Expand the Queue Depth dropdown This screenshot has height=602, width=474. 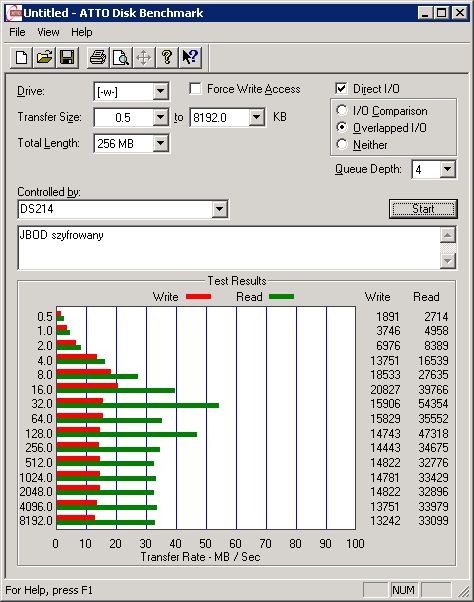447,169
